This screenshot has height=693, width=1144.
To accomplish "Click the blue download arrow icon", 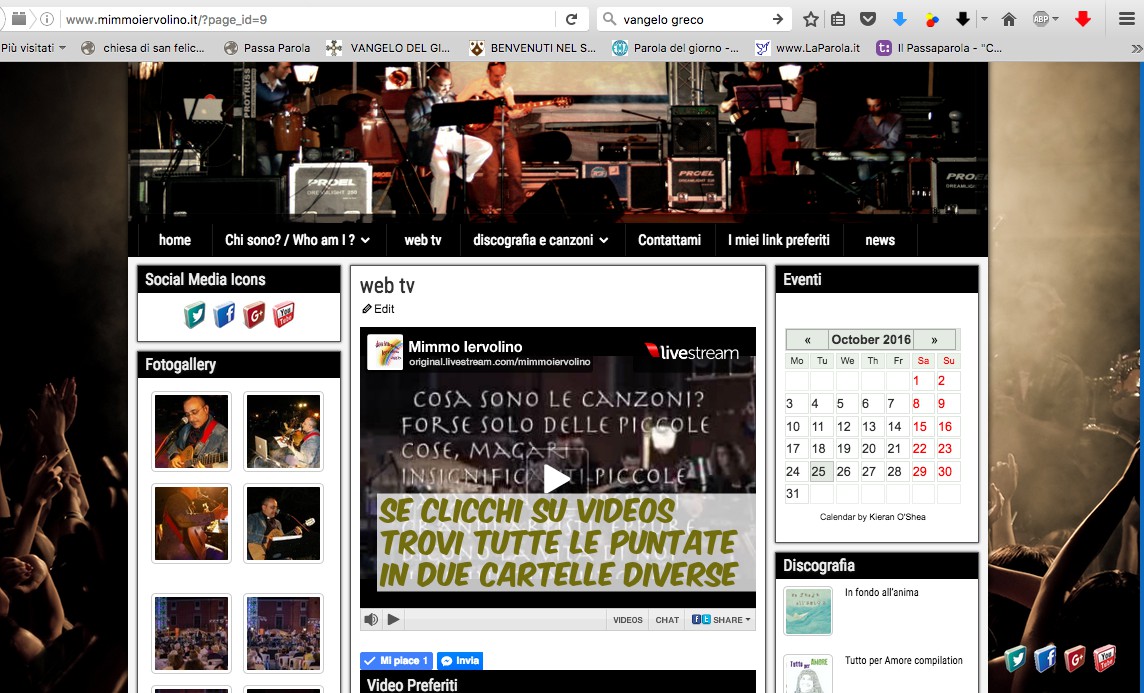I will [x=900, y=20].
